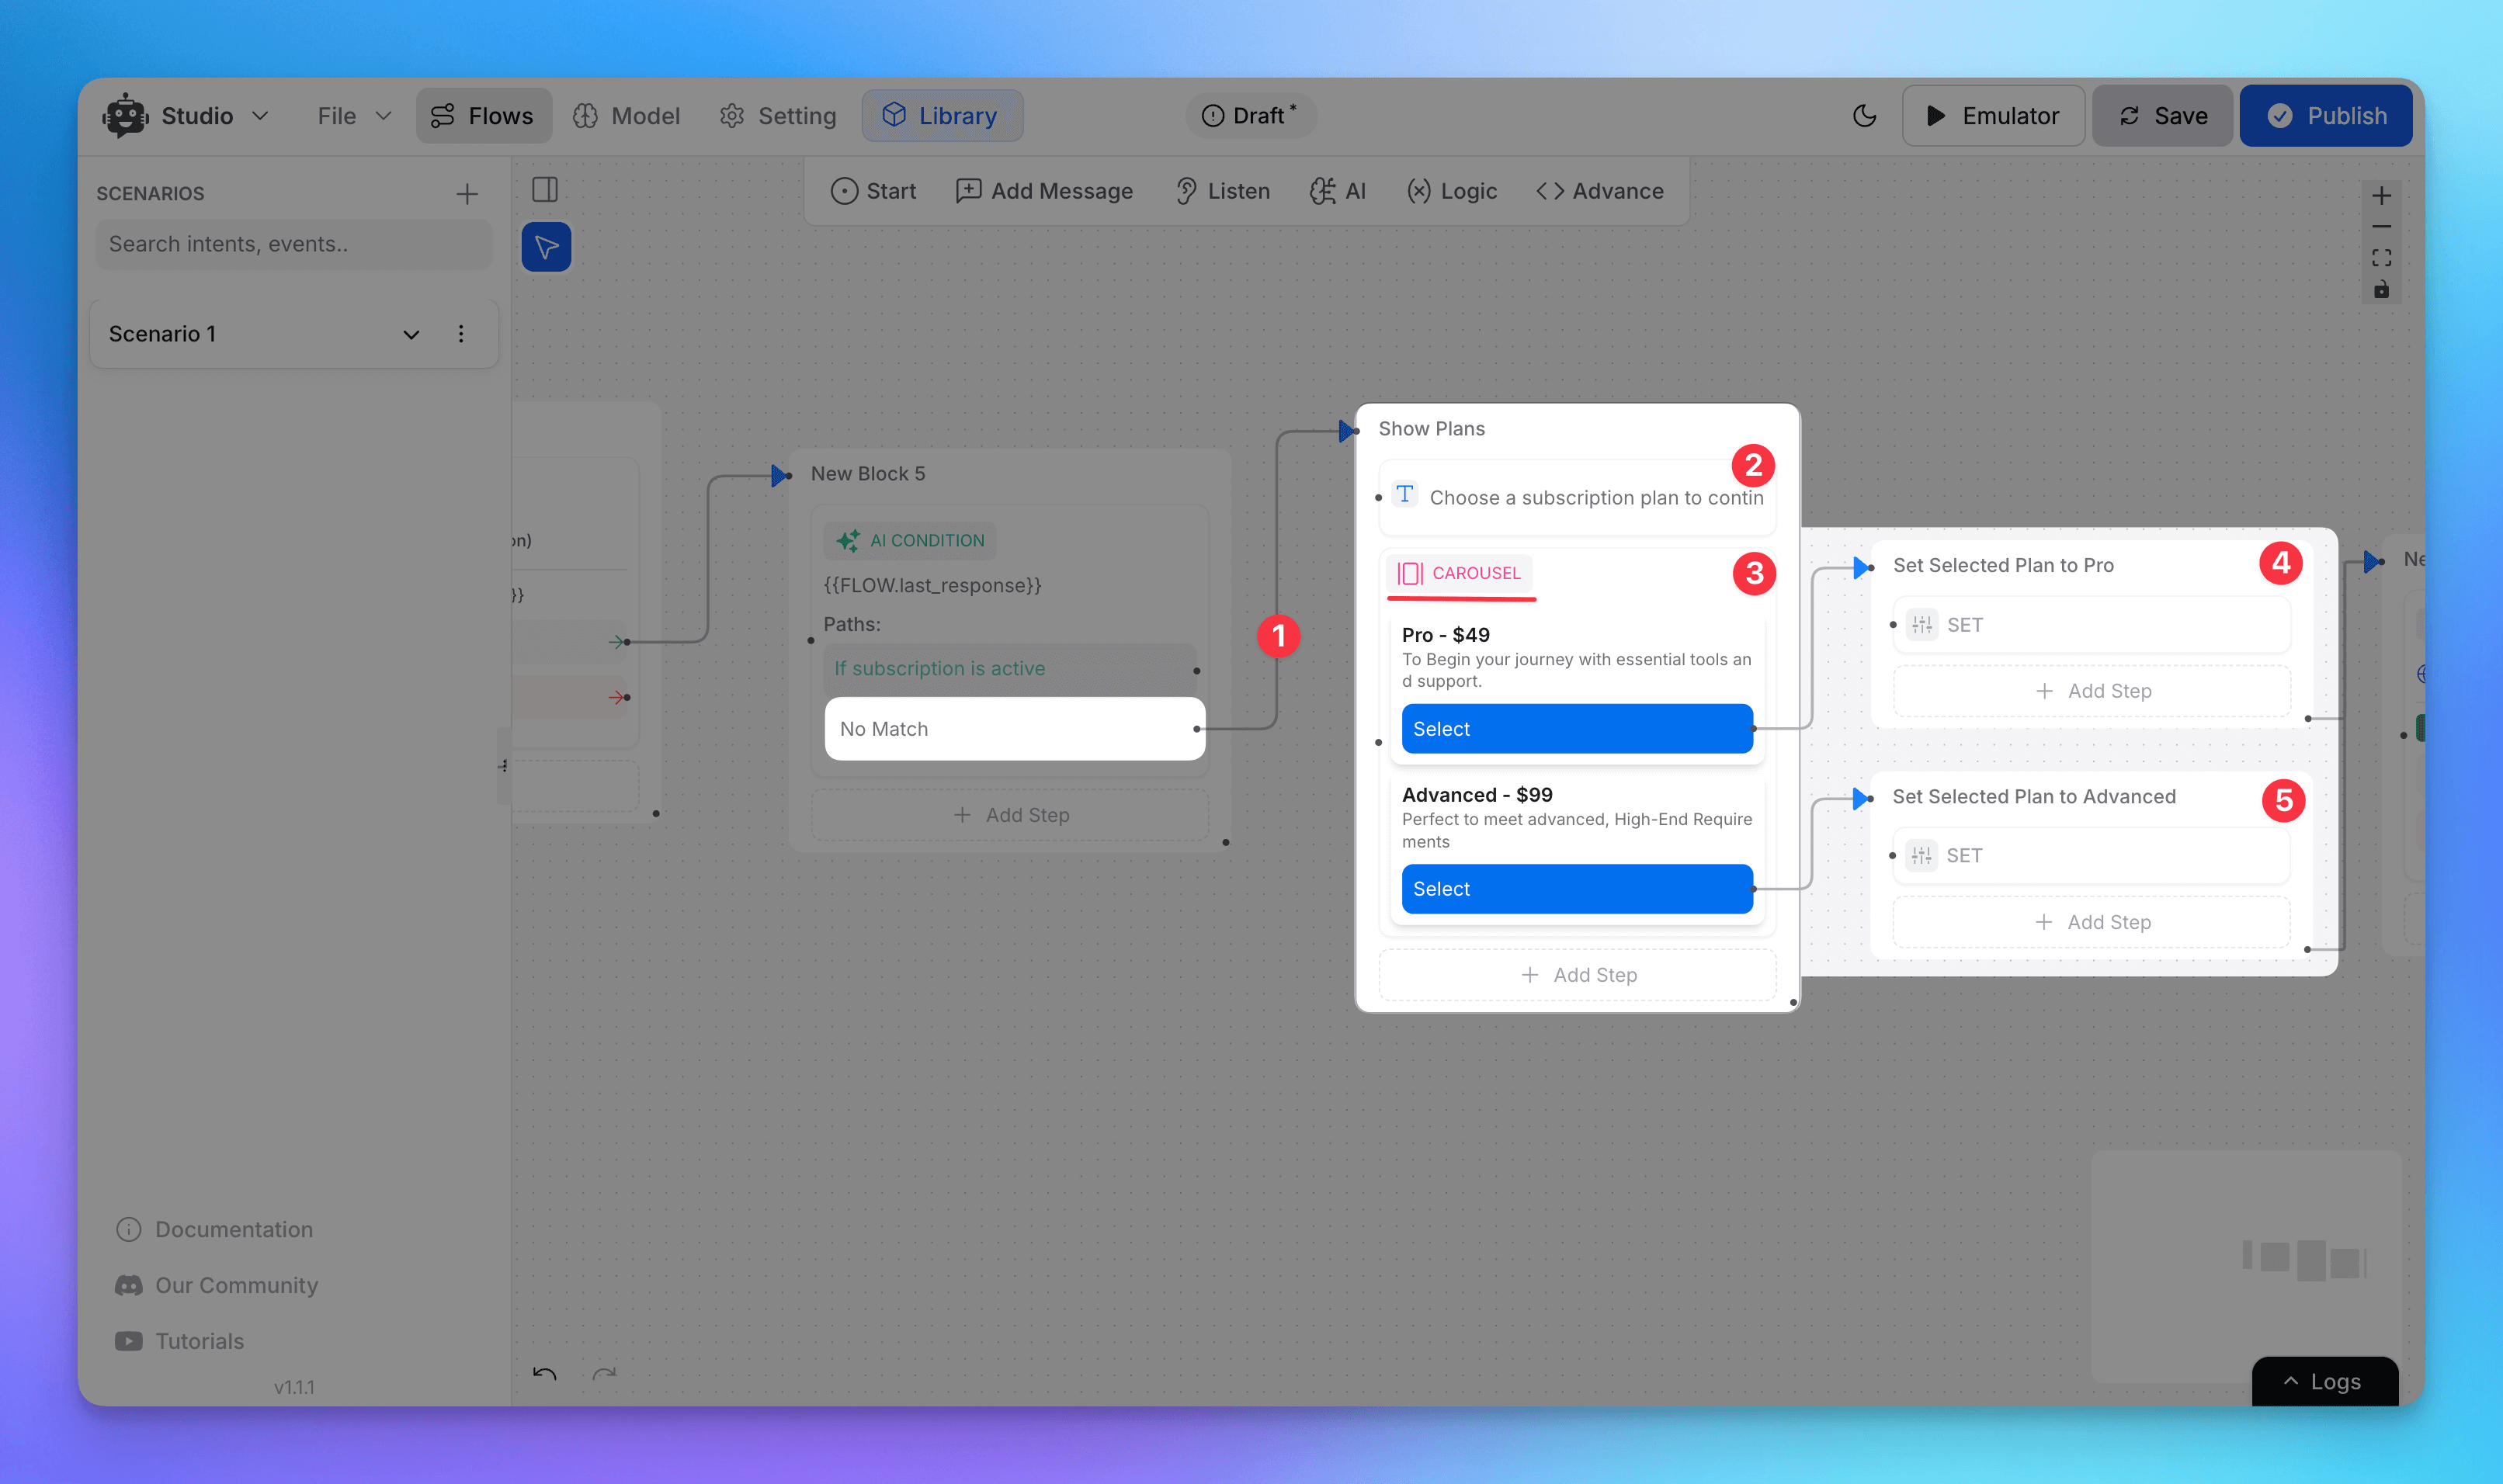Toggle the sidebar panel icon
Image resolution: width=2503 pixels, height=1484 pixels.
545,190
